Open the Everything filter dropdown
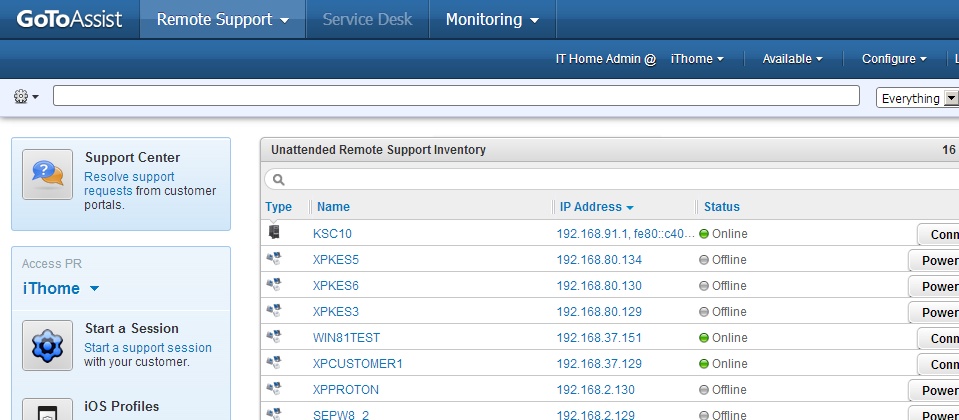Viewport: 959px width, 420px height. (x=917, y=98)
